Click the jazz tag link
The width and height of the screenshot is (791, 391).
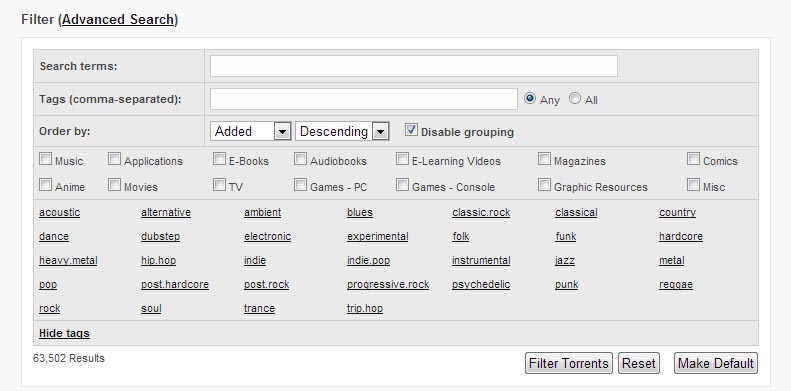565,261
